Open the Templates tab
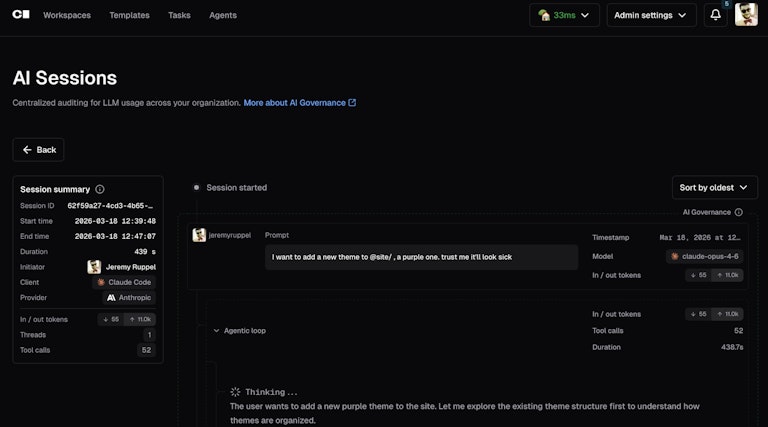This screenshot has width=768, height=427. coord(129,15)
